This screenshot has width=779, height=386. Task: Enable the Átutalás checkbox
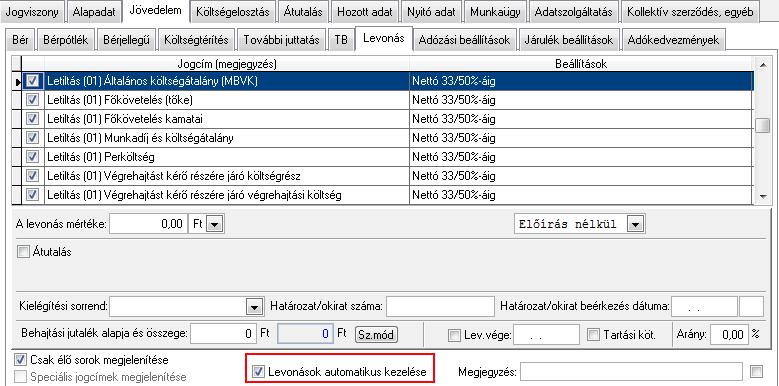(23, 252)
